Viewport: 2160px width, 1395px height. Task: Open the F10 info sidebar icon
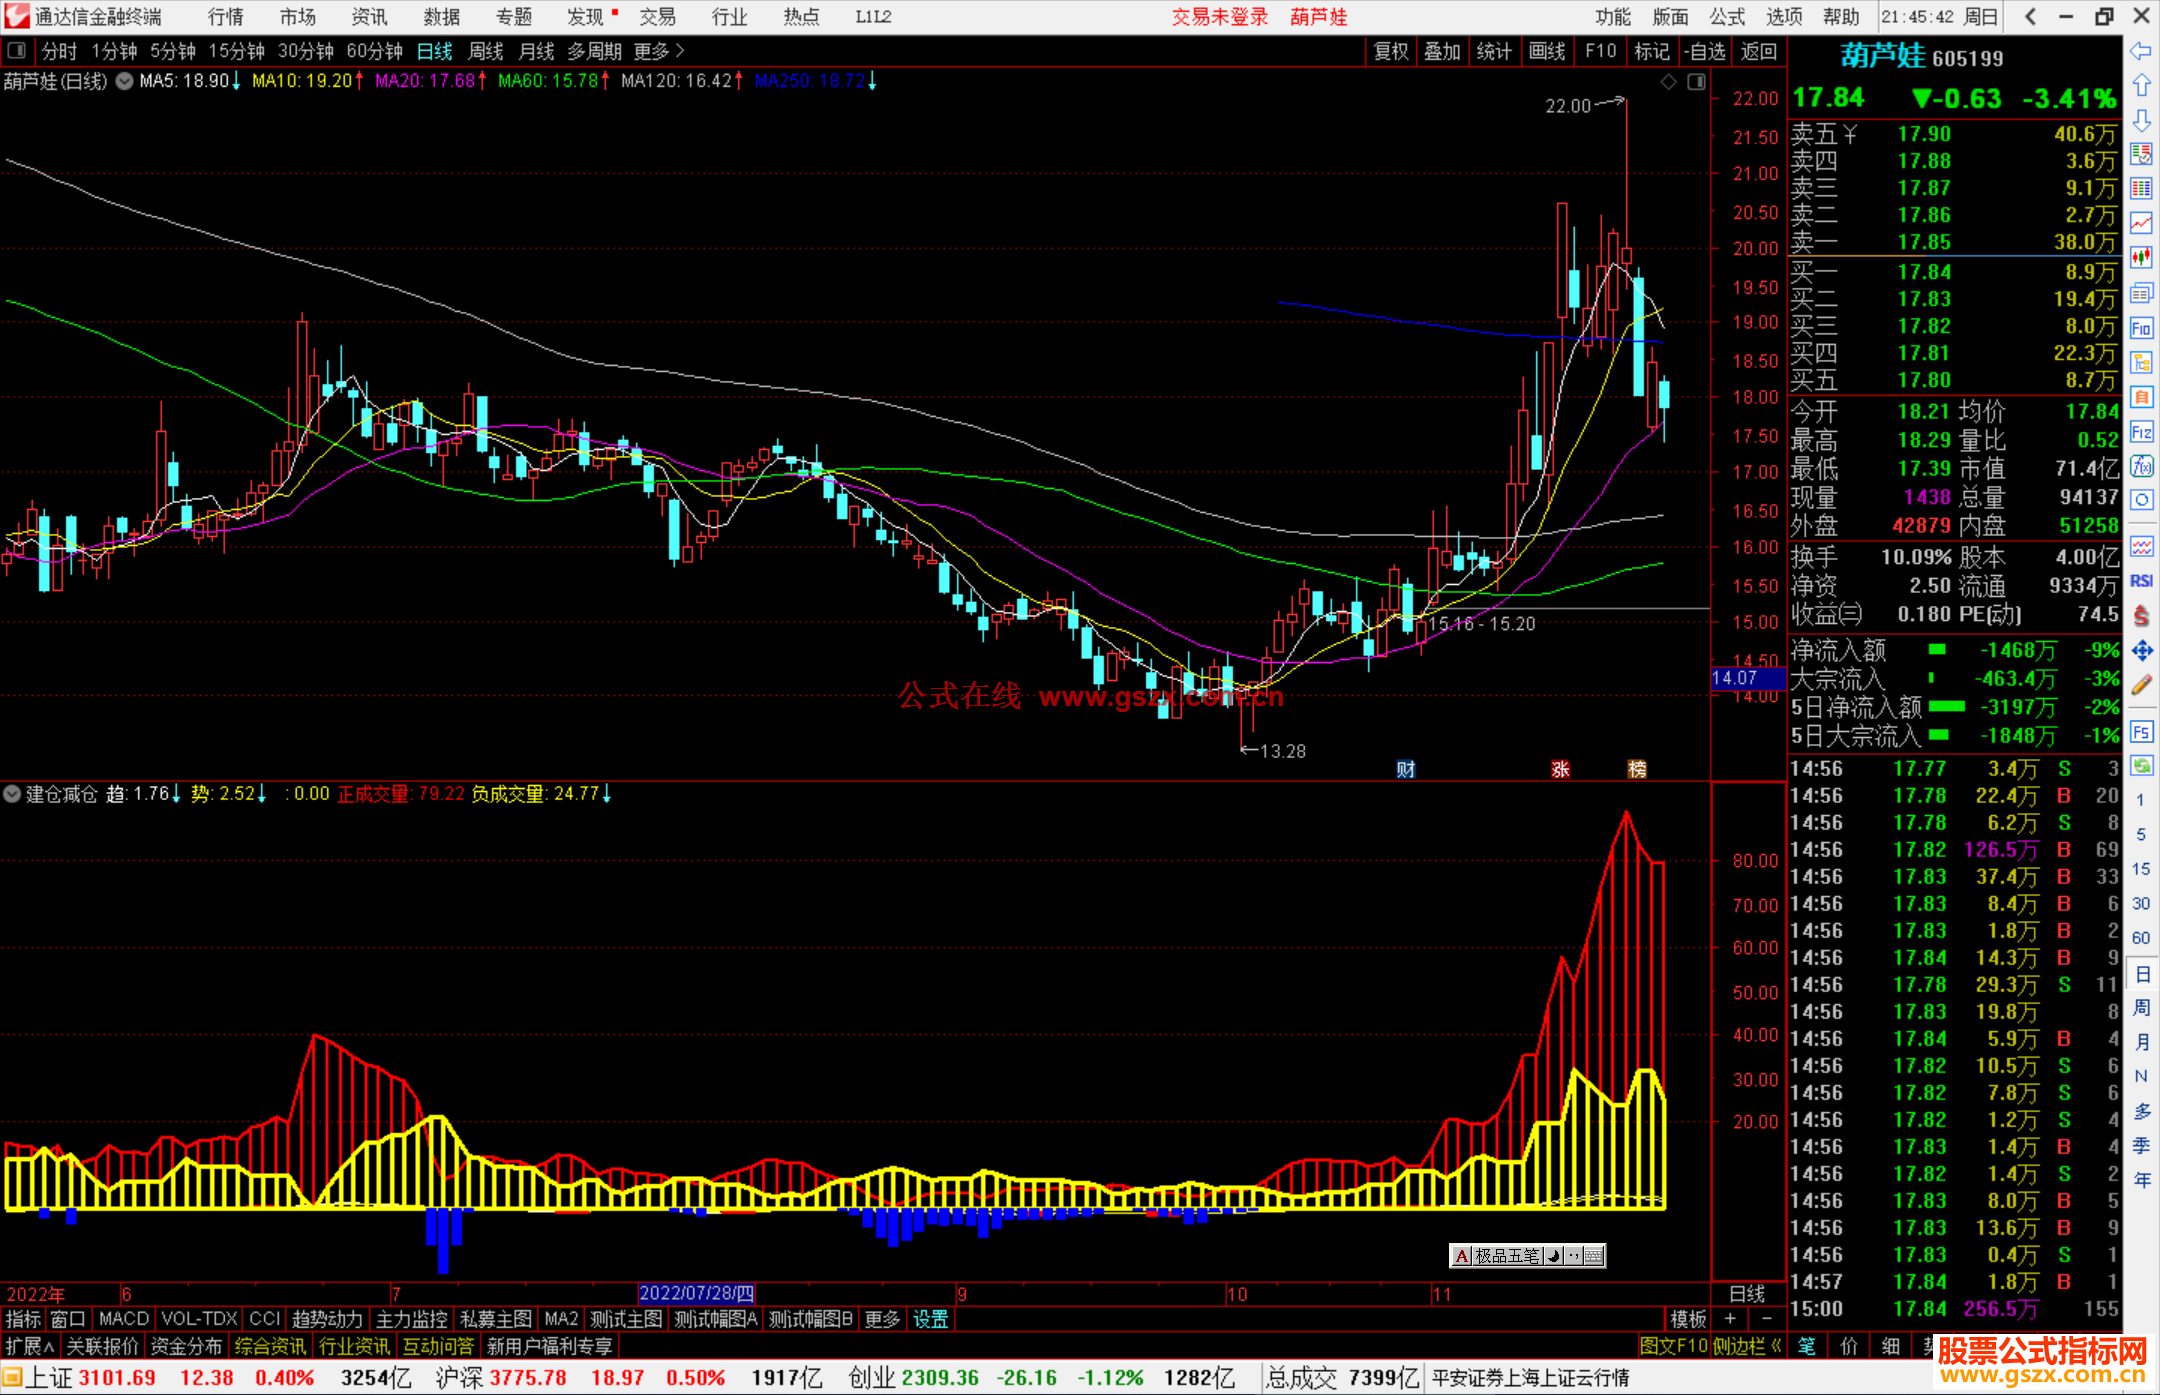pyautogui.click(x=2141, y=328)
